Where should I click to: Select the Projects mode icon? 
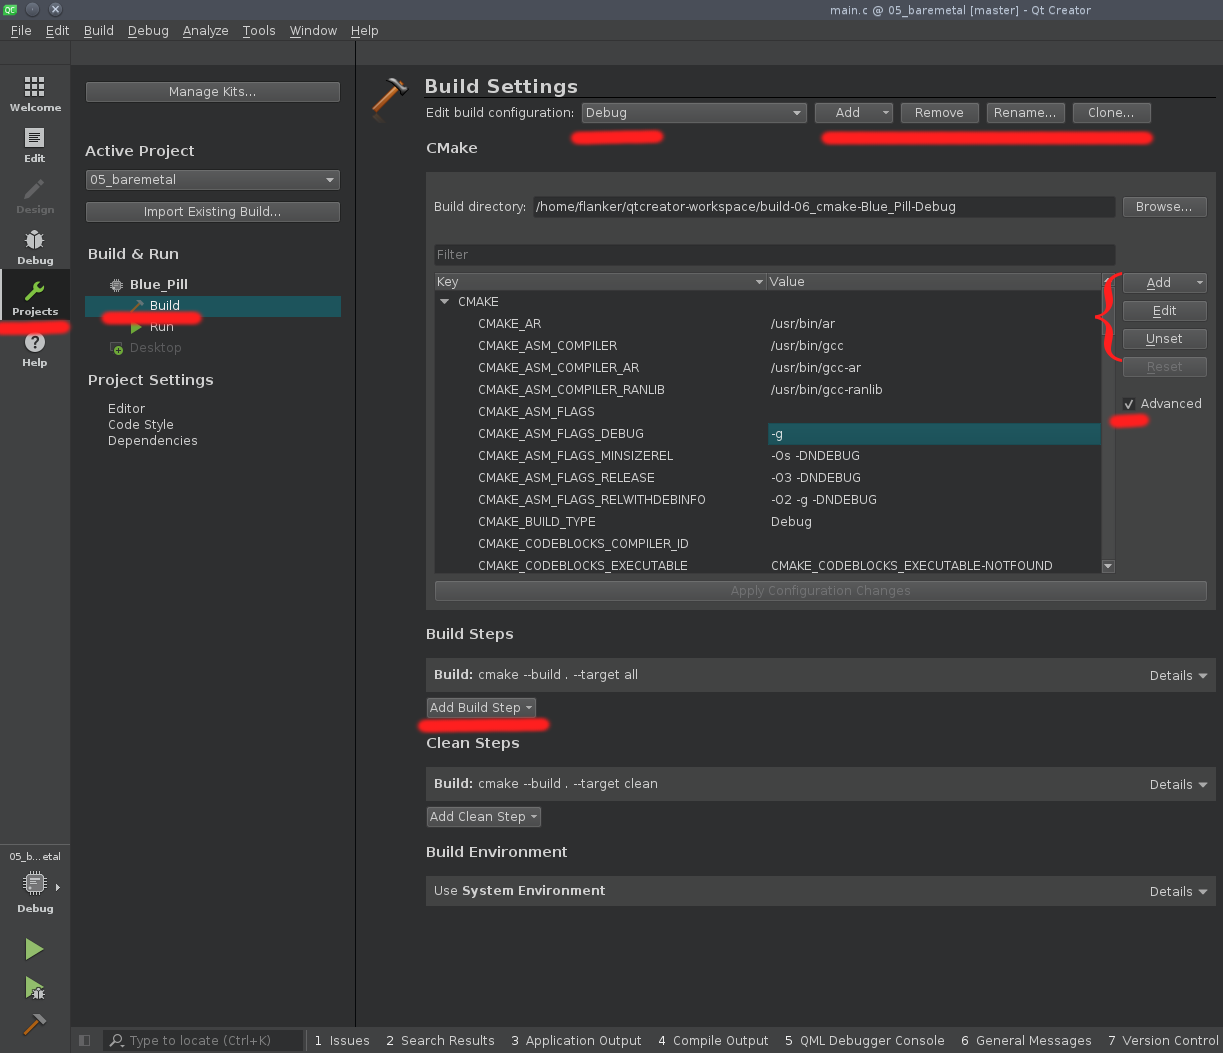click(x=34, y=296)
